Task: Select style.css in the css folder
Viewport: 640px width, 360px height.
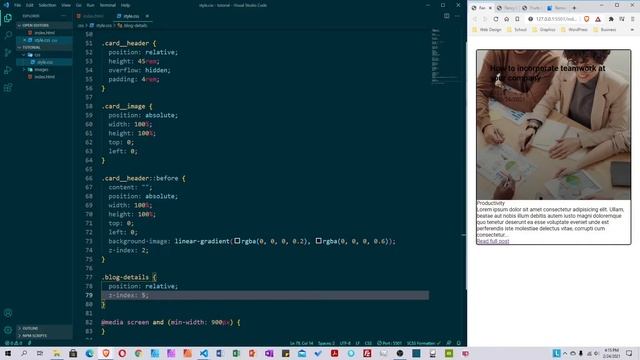Action: 44,62
